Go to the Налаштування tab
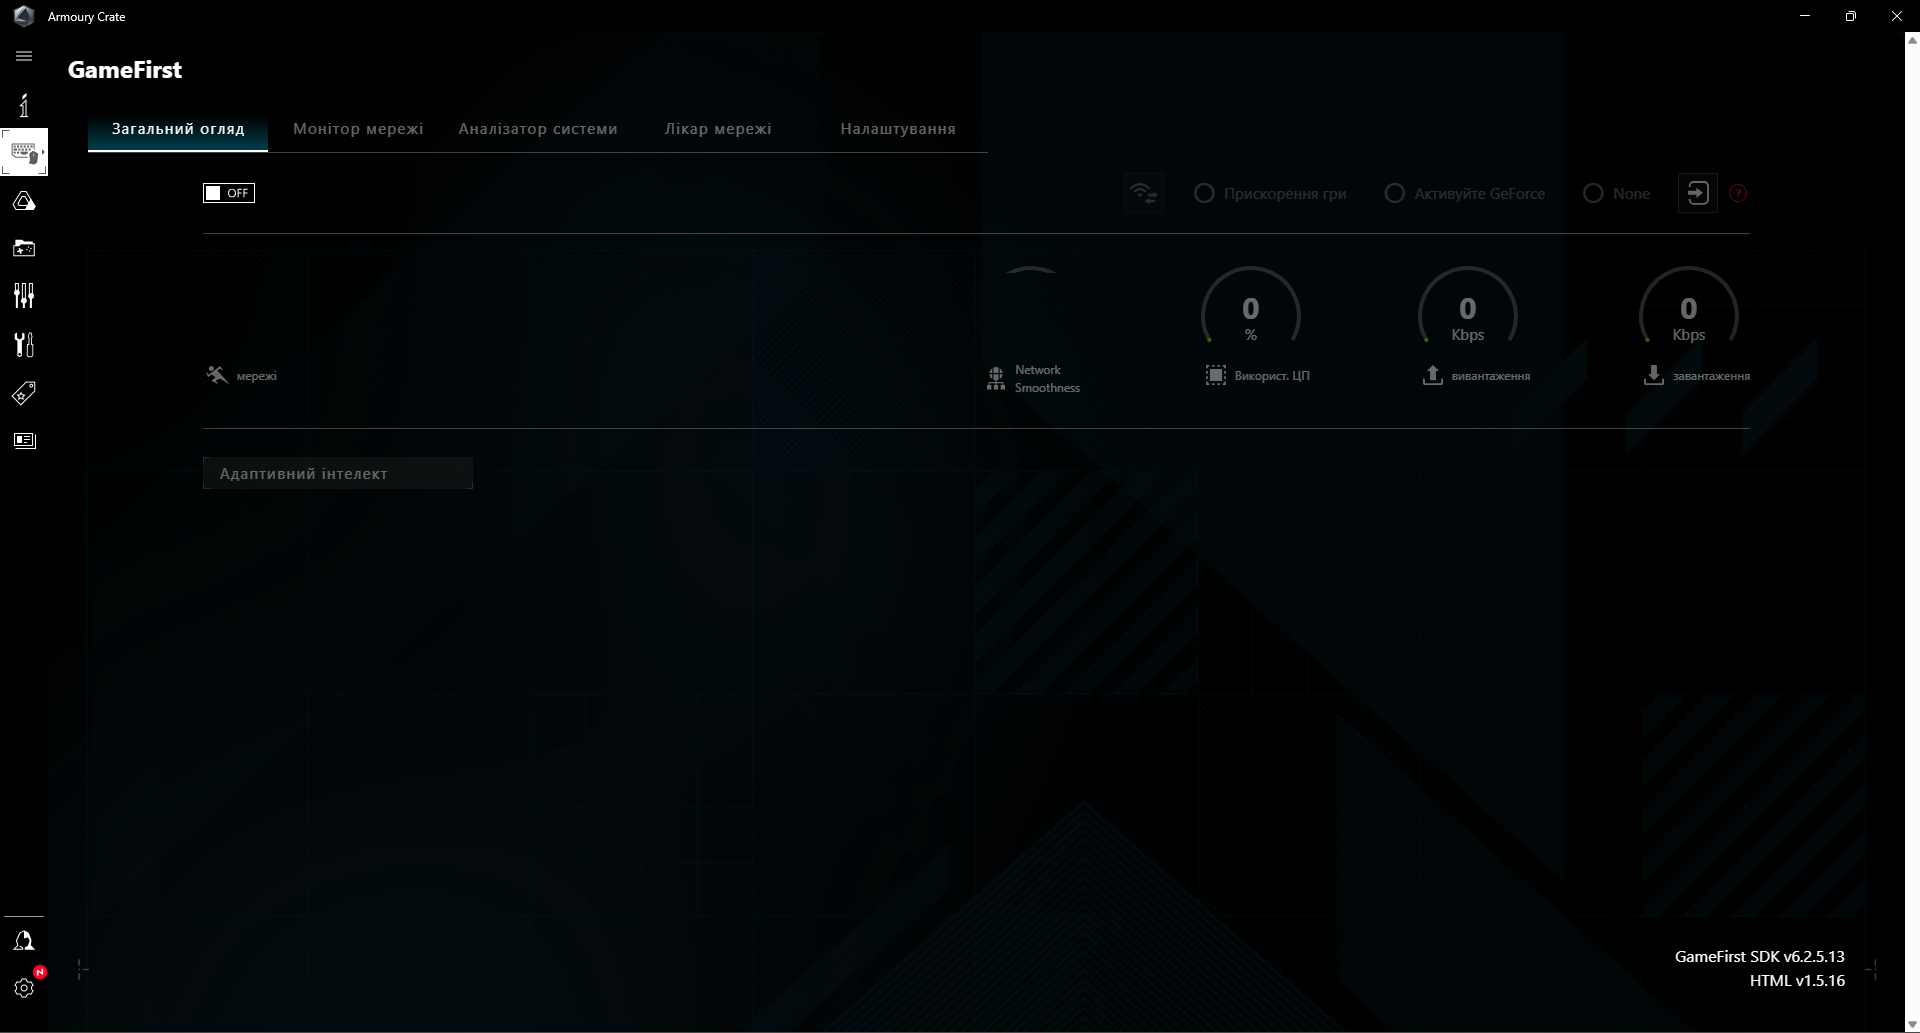 pos(898,129)
